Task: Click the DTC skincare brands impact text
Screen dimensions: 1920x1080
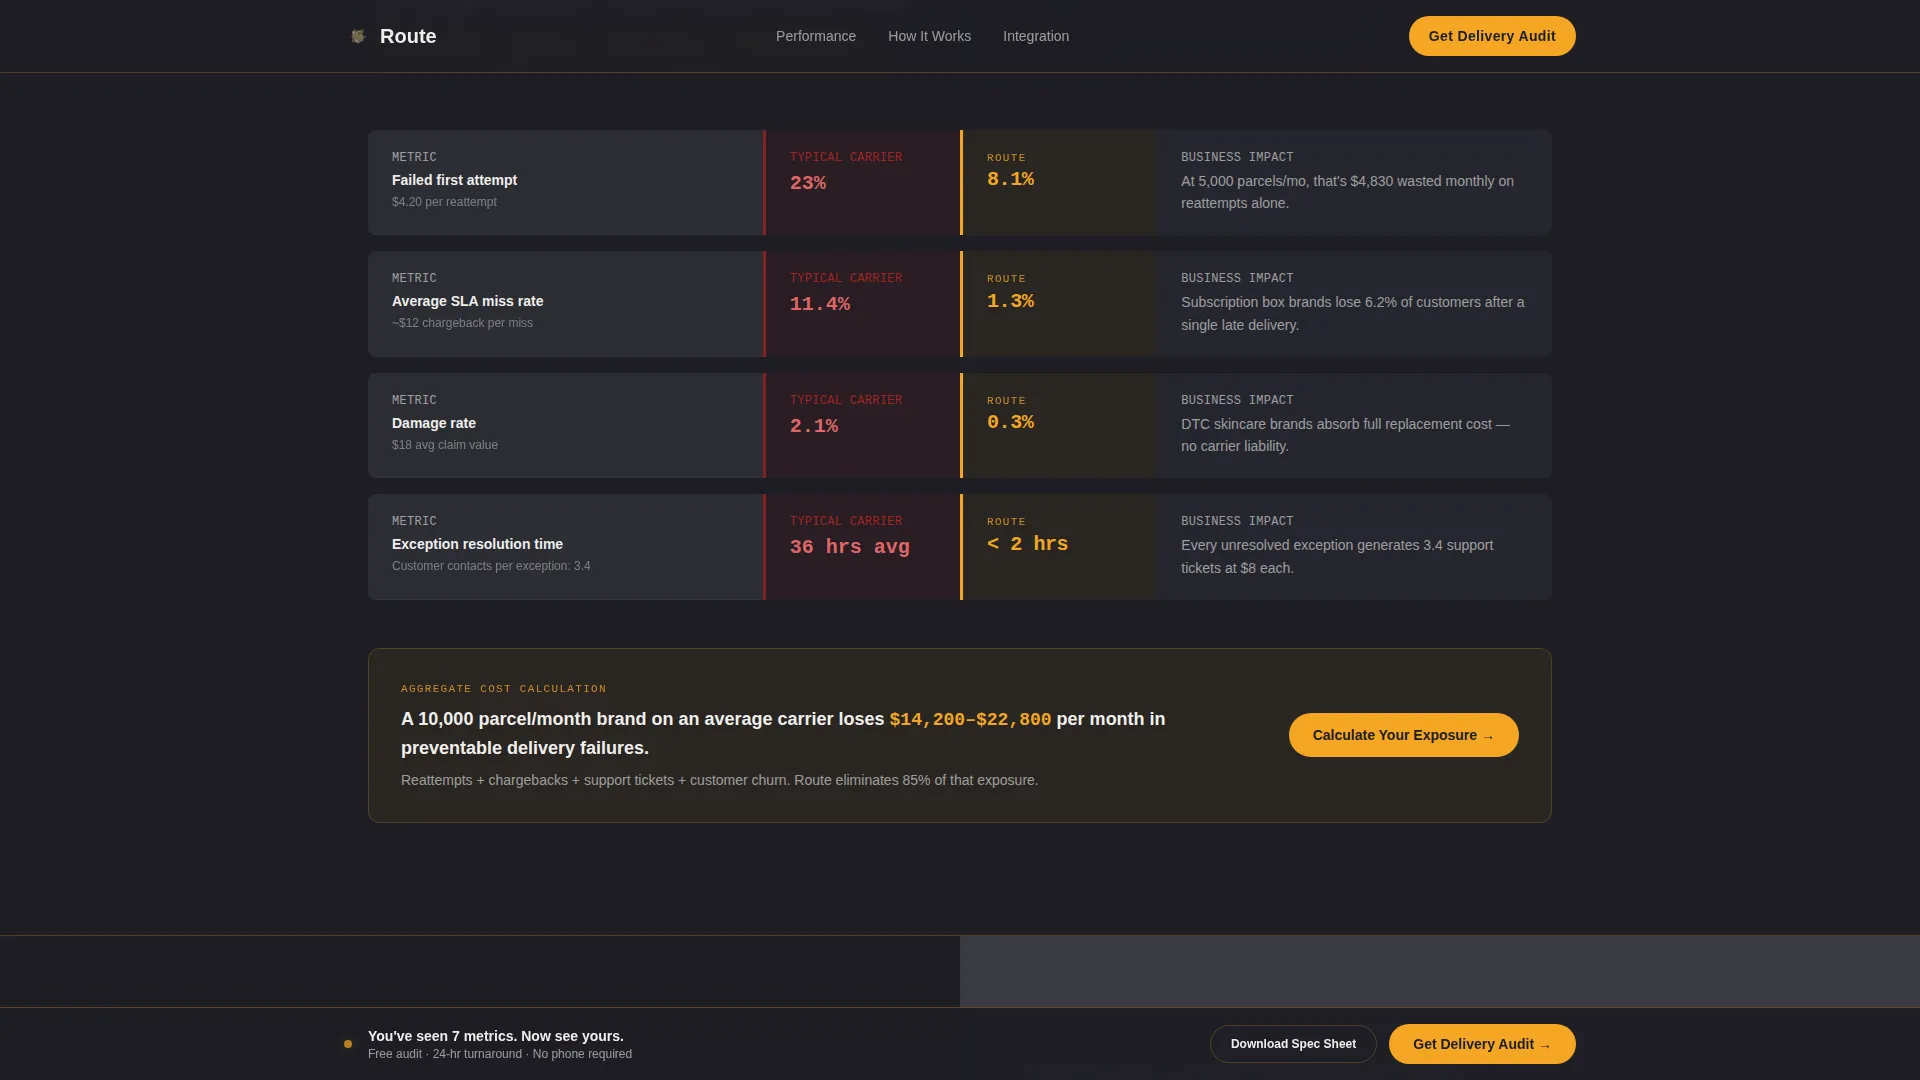Action: tap(1345, 435)
